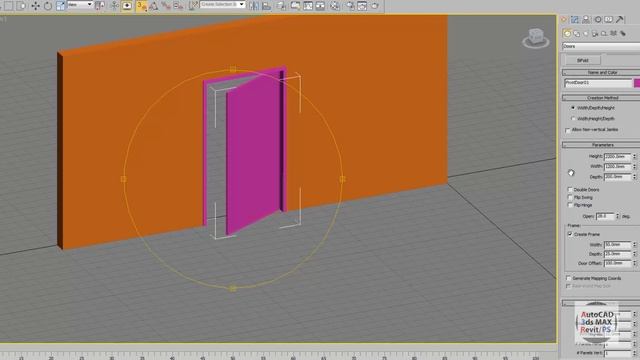
Task: Click the Open degrees value field
Action: [605, 216]
